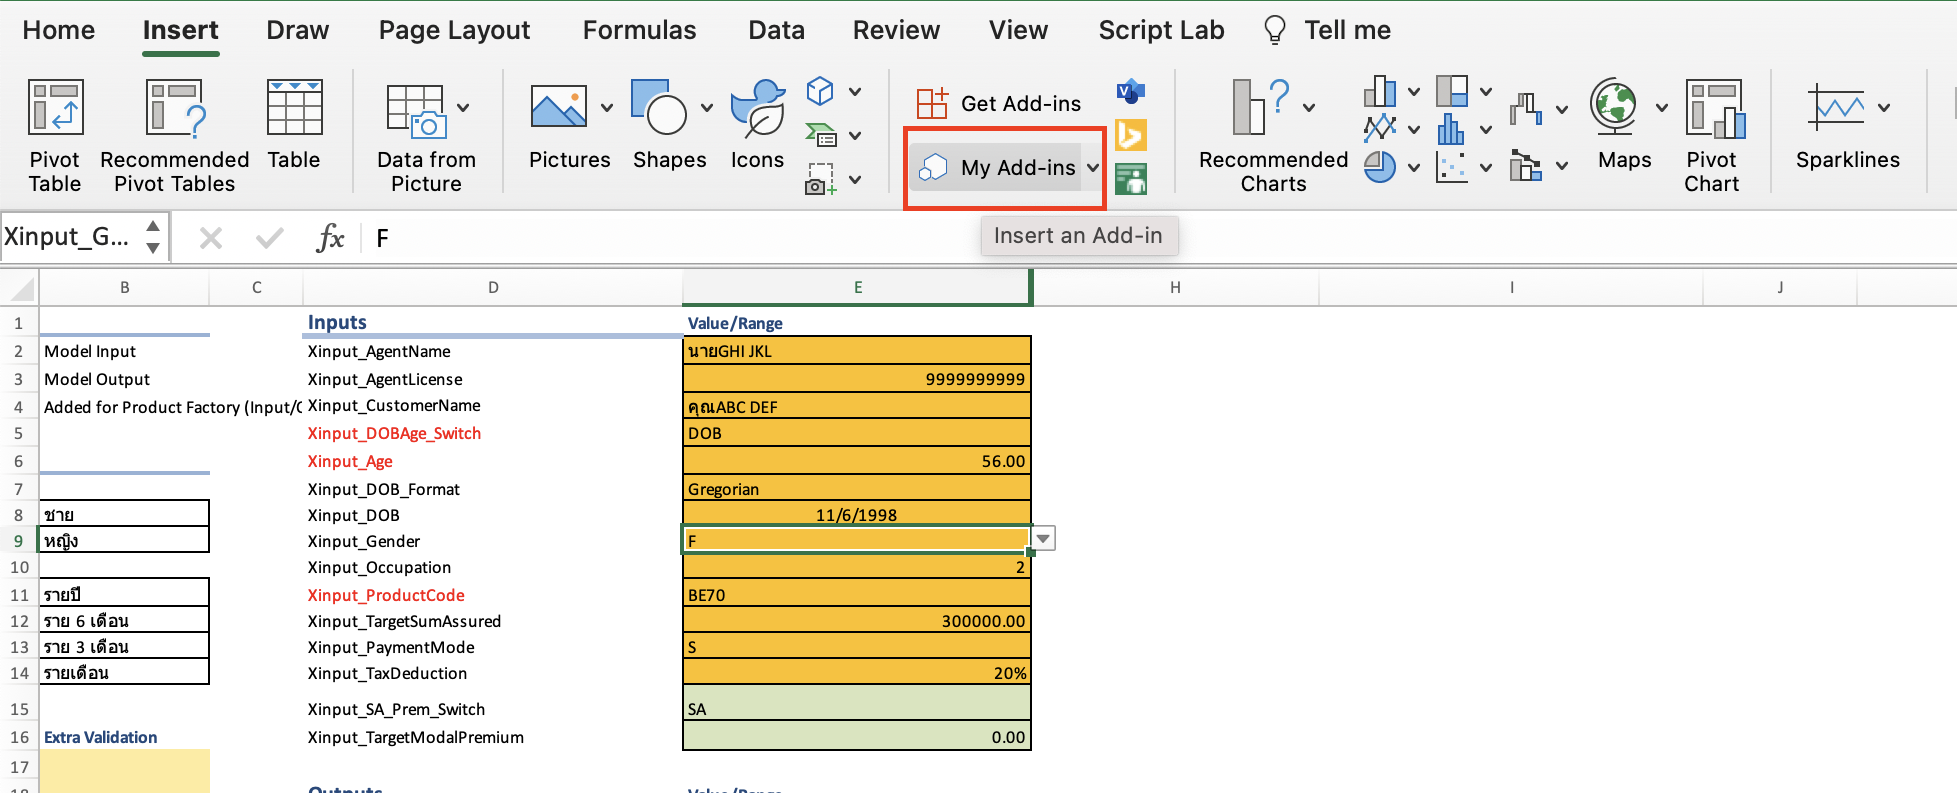The width and height of the screenshot is (1957, 793).
Task: Switch to the Formulas tab
Action: (x=639, y=30)
